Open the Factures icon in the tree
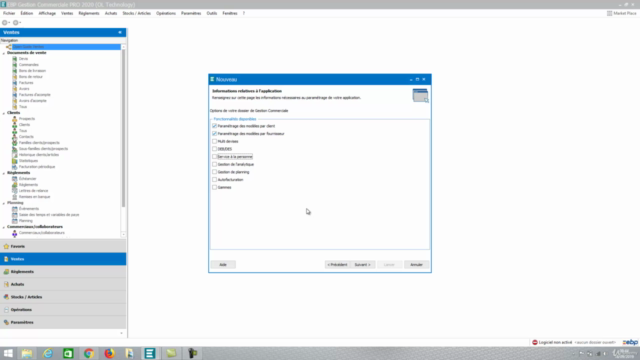 pyautogui.click(x=15, y=82)
